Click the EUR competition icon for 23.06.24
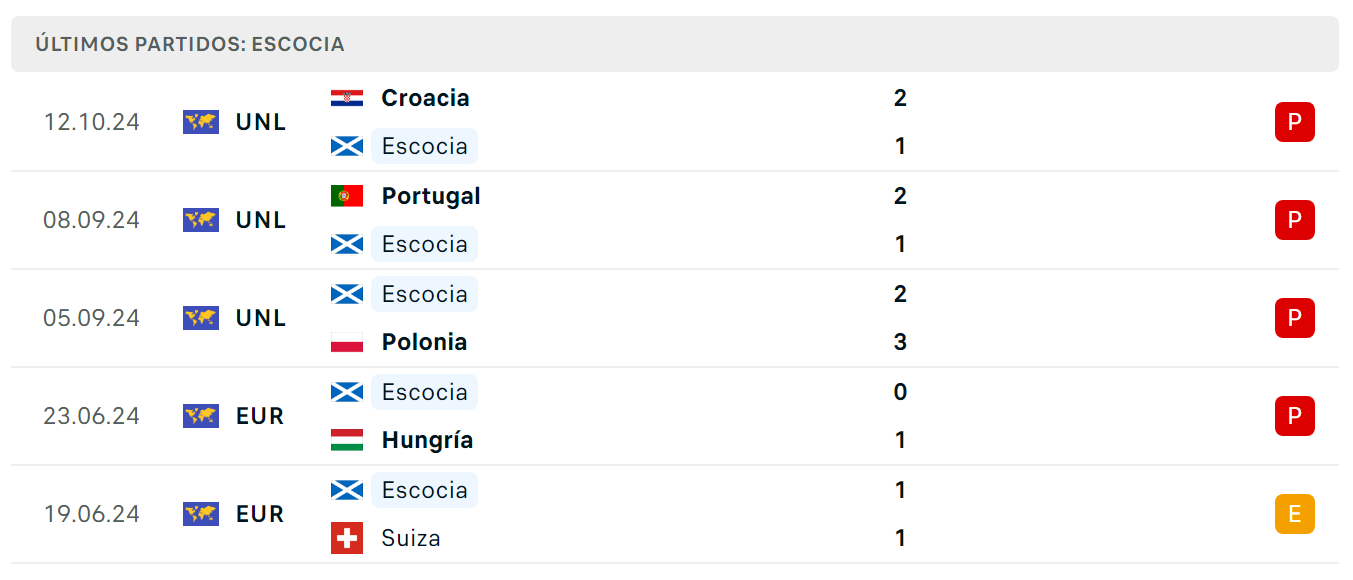 (x=201, y=416)
